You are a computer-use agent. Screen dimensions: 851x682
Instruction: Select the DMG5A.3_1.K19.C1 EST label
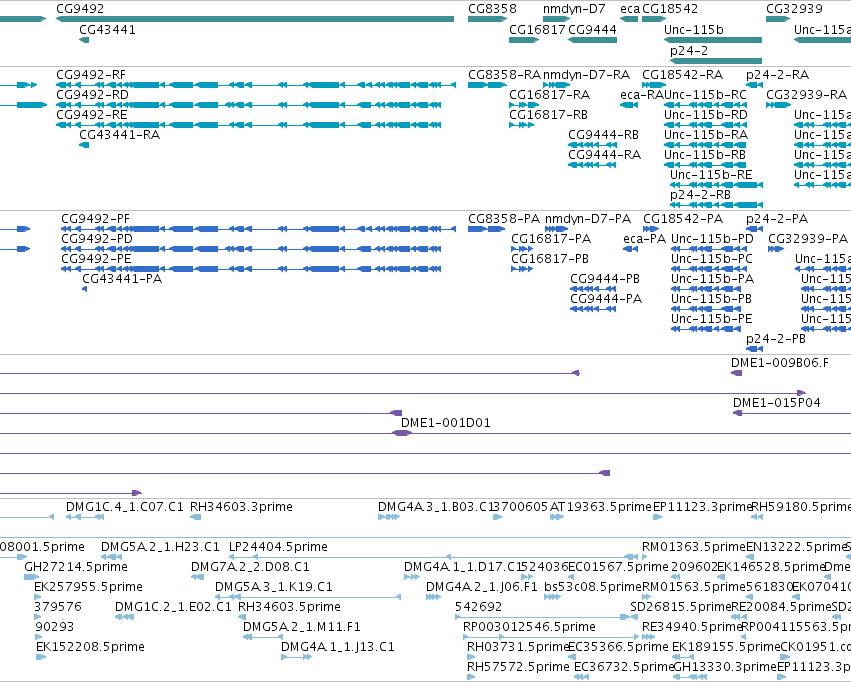274,587
